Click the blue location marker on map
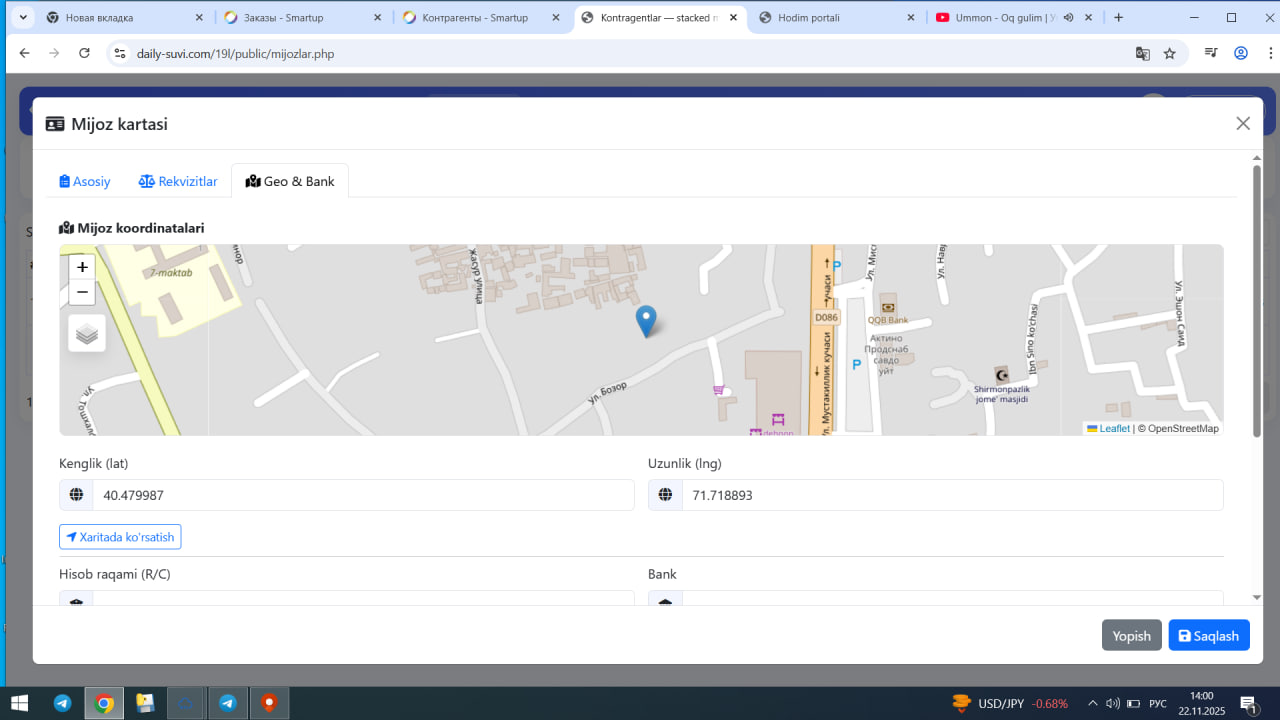Screen dimensions: 1280x720 tap(646, 321)
